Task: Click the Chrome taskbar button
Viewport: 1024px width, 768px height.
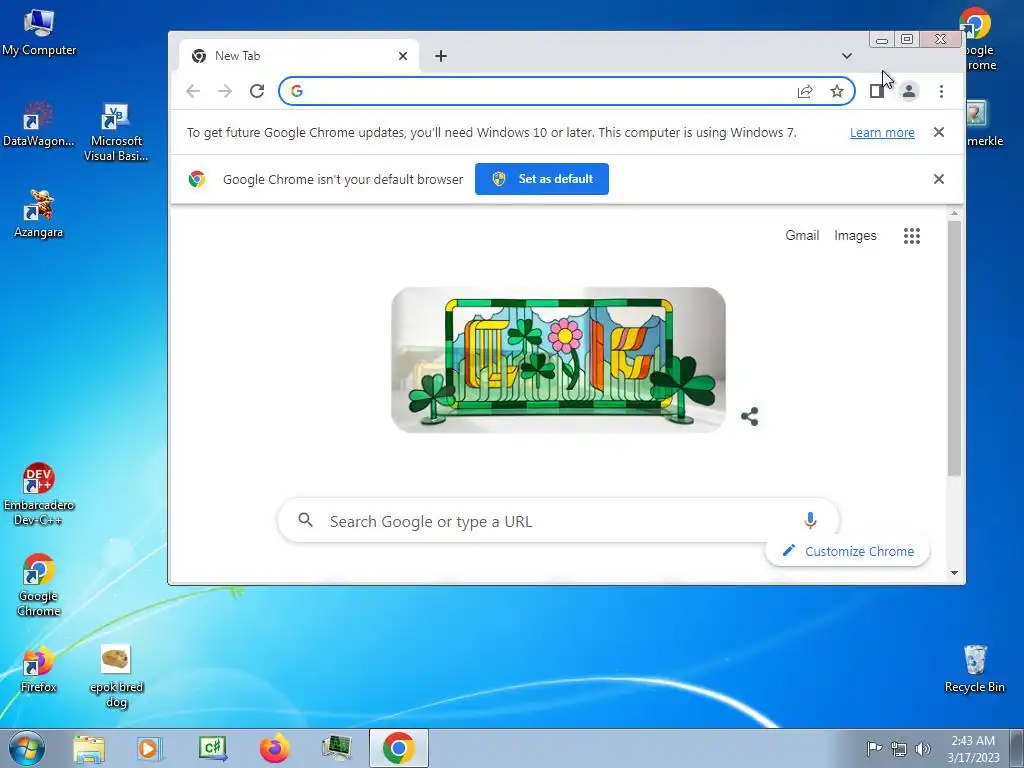Action: [398, 748]
